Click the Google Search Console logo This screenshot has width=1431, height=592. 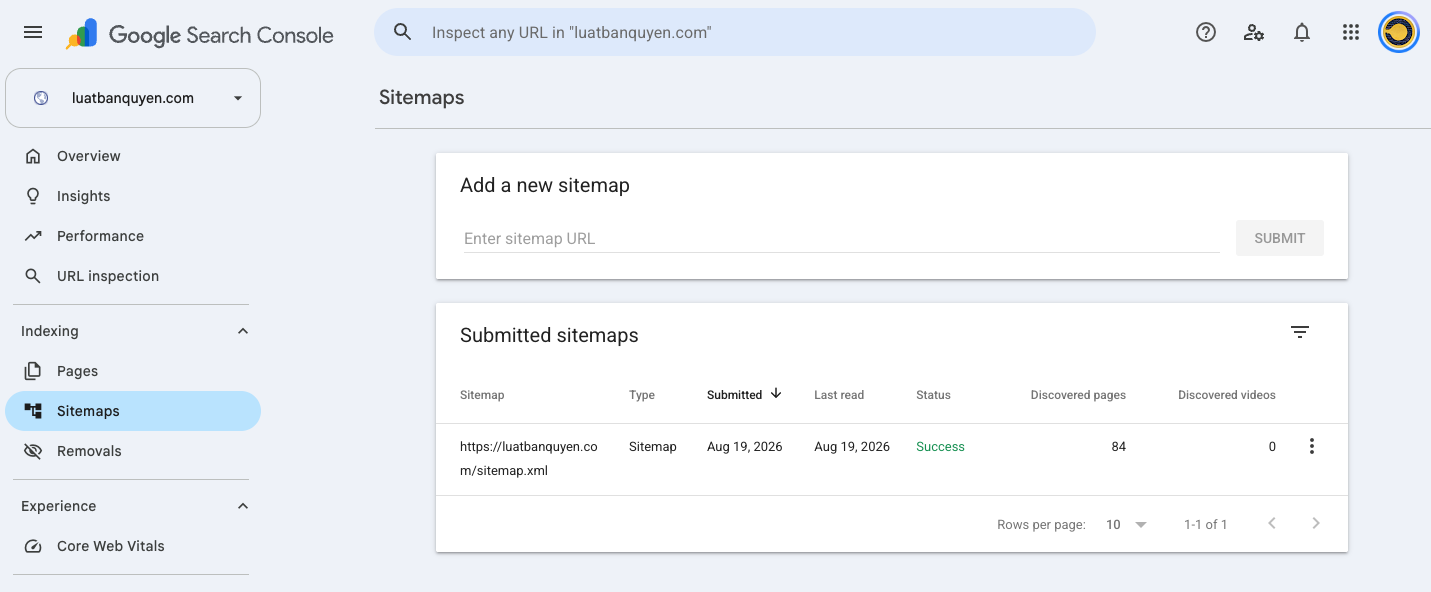tap(200, 34)
